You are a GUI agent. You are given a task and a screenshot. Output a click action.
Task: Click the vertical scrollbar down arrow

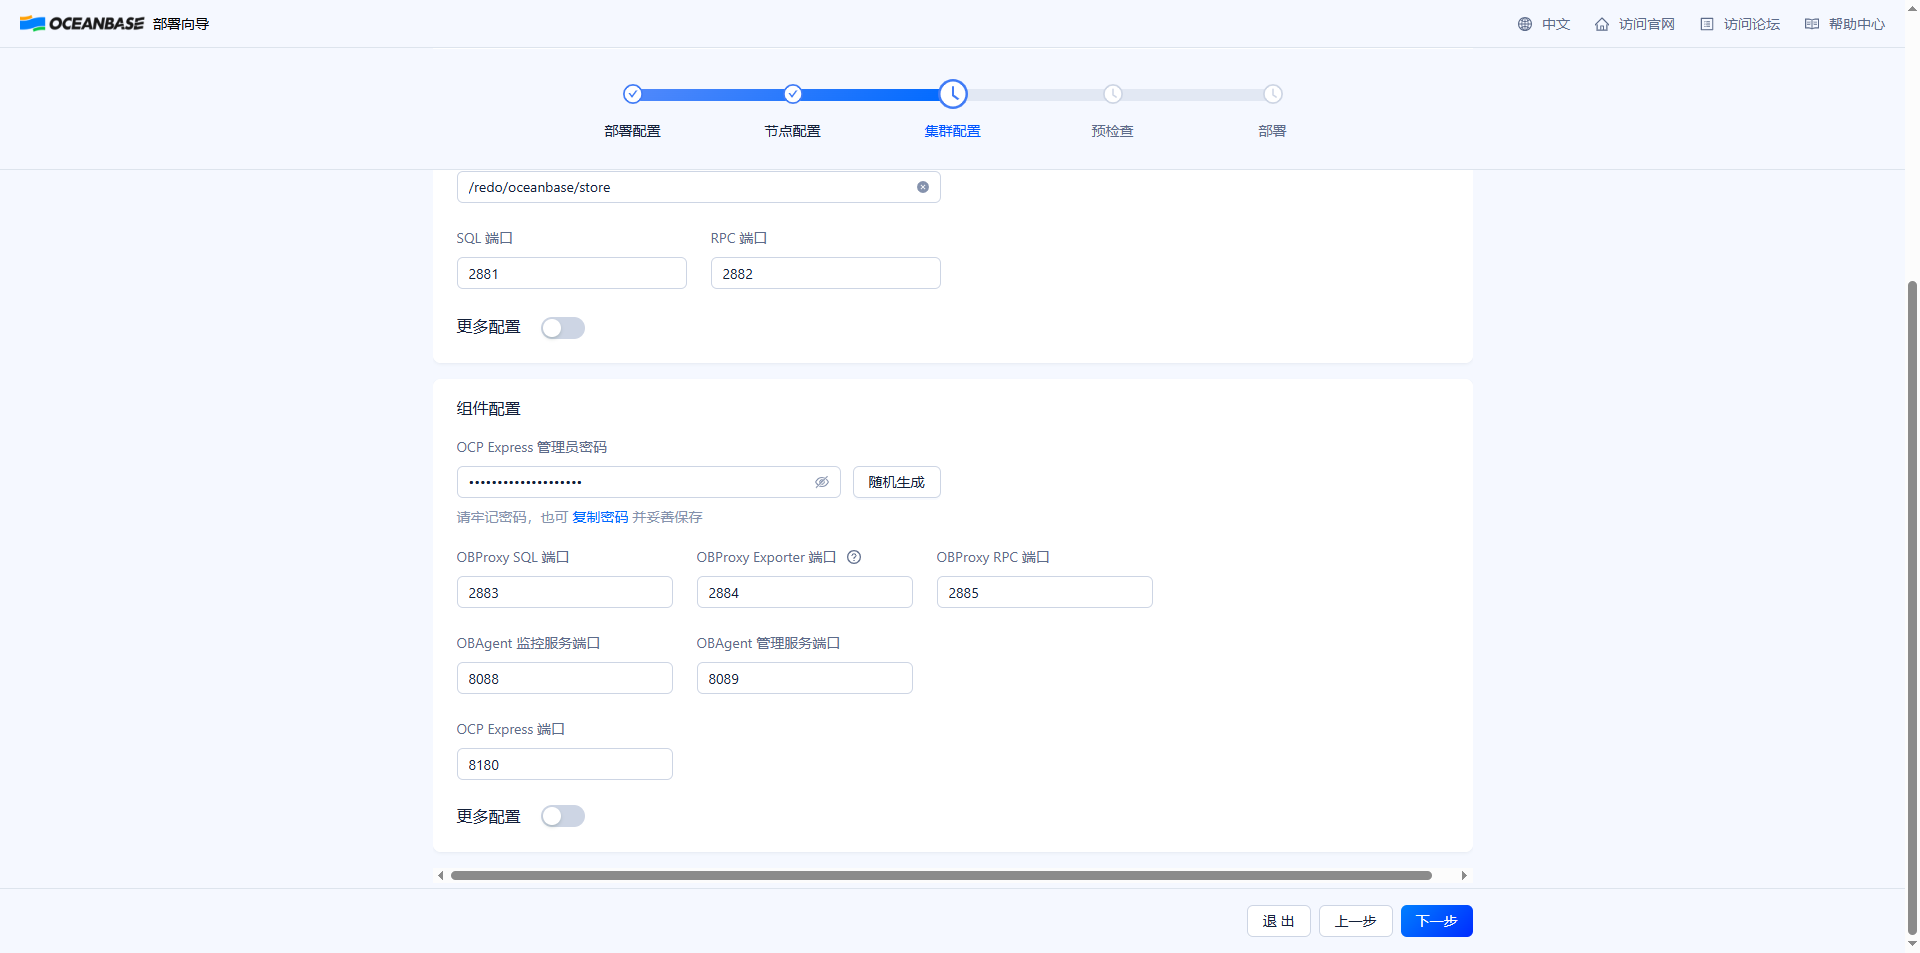point(1913,943)
